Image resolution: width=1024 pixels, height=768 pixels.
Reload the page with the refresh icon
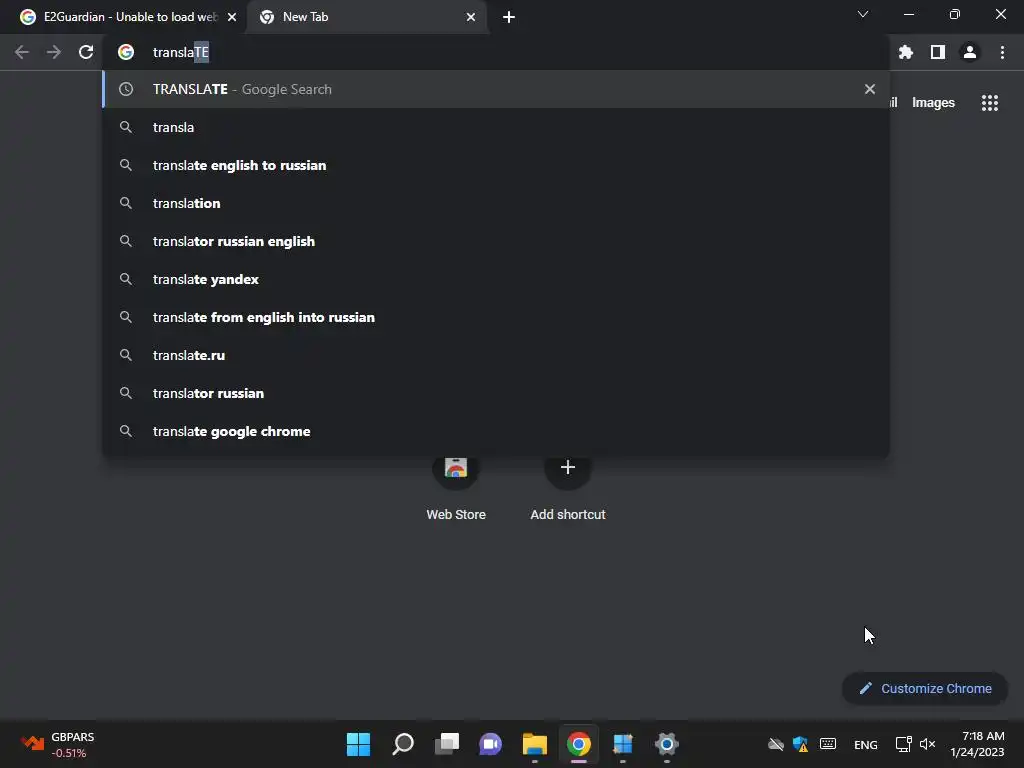click(x=86, y=52)
